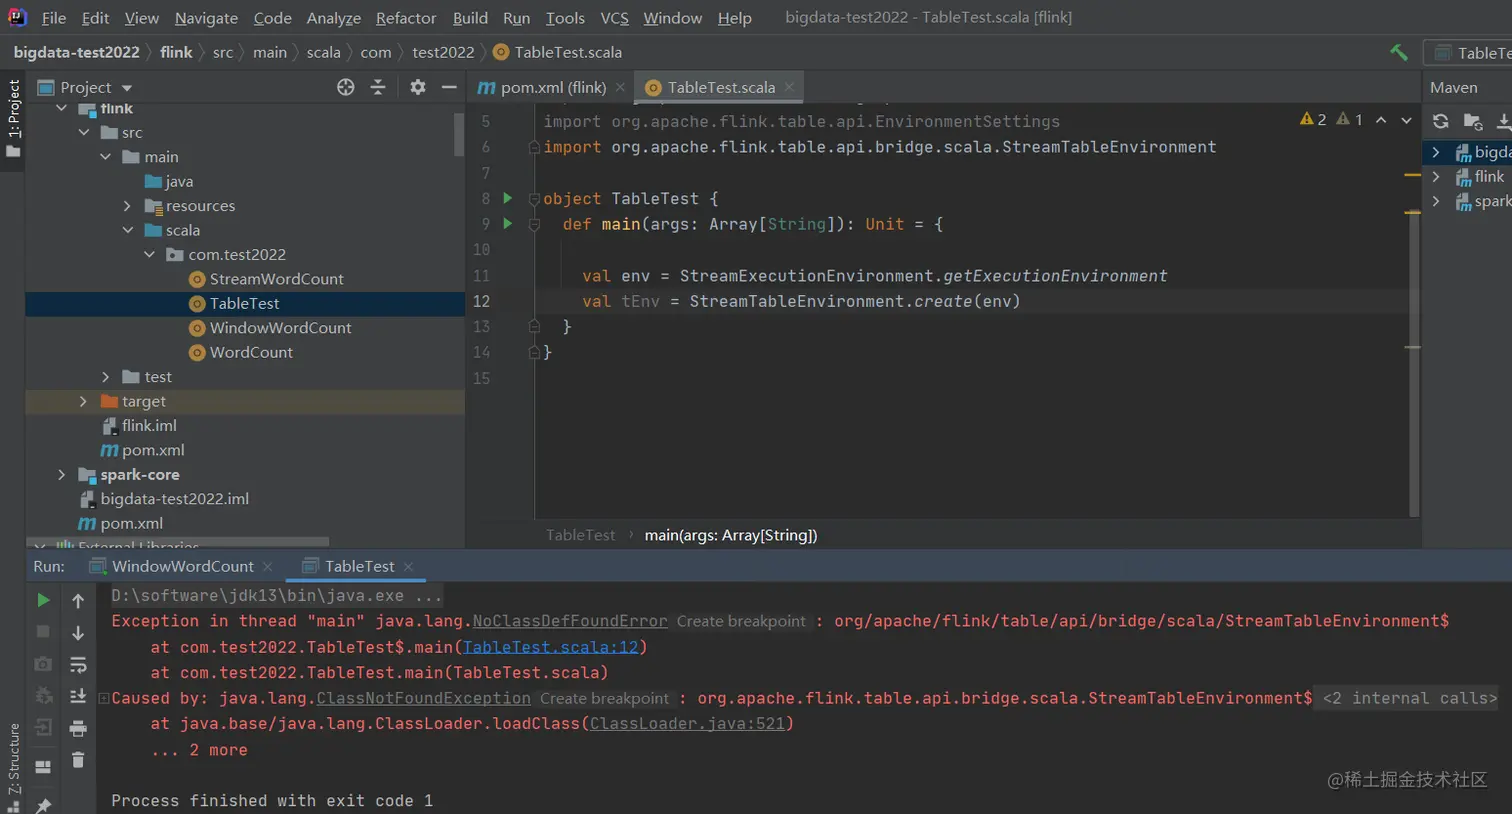Image resolution: width=1512 pixels, height=814 pixels.
Task: Click Create breakpoint next to NoClassDefFoundError
Action: tap(741, 621)
